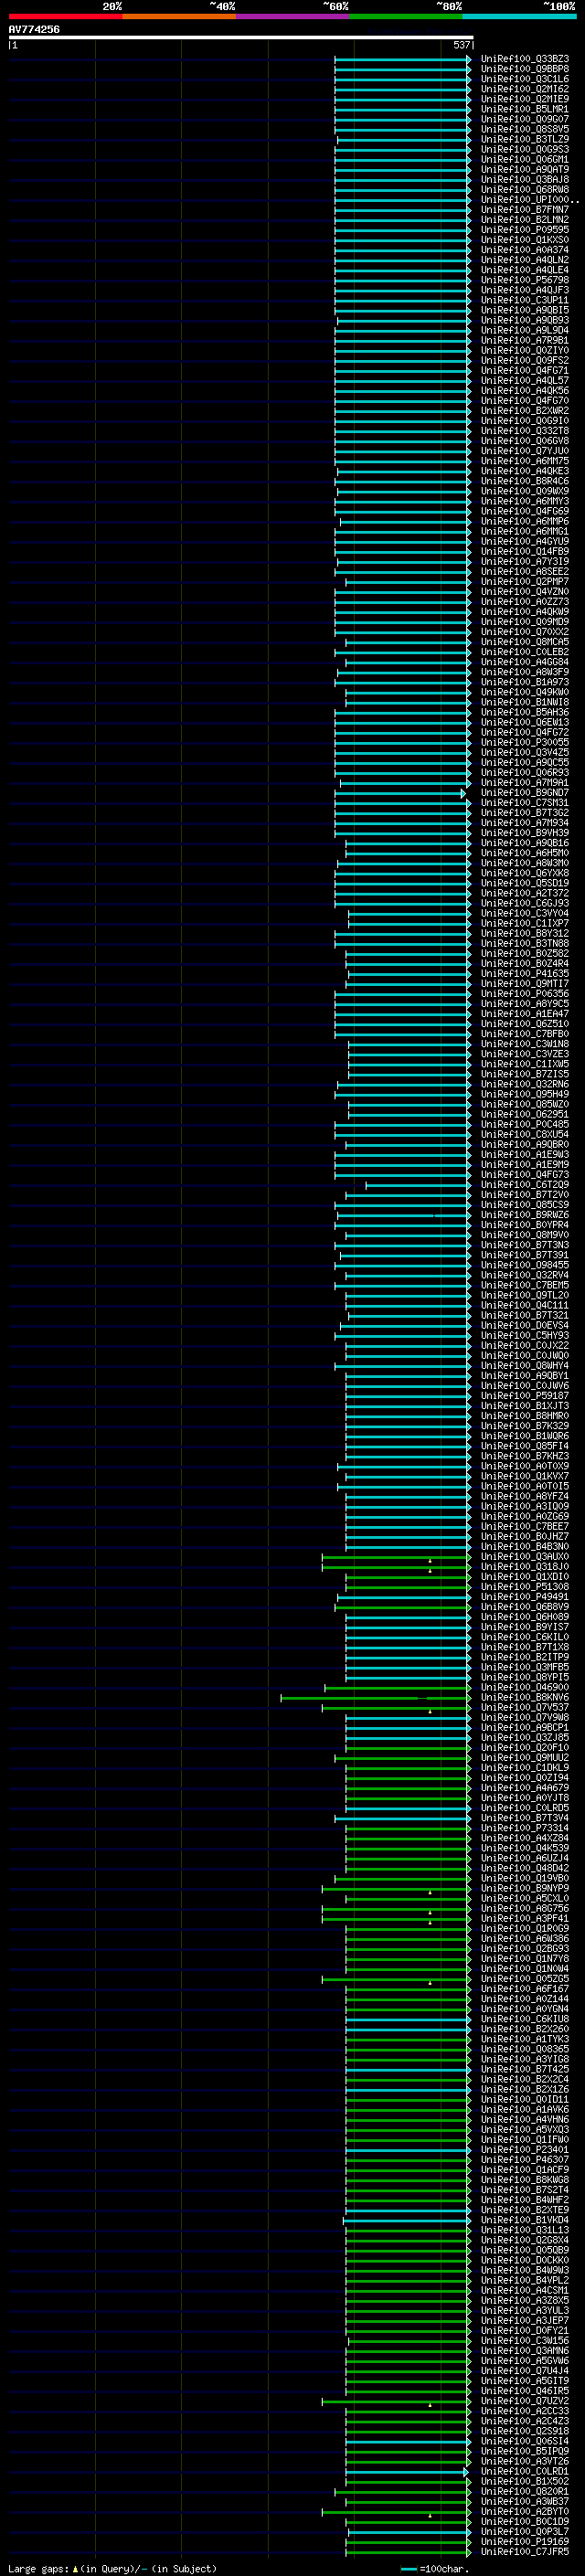The image size is (585, 2576).
Task: Select hit label UniRef100_Q2BG93
Action: [x=525, y=1948]
